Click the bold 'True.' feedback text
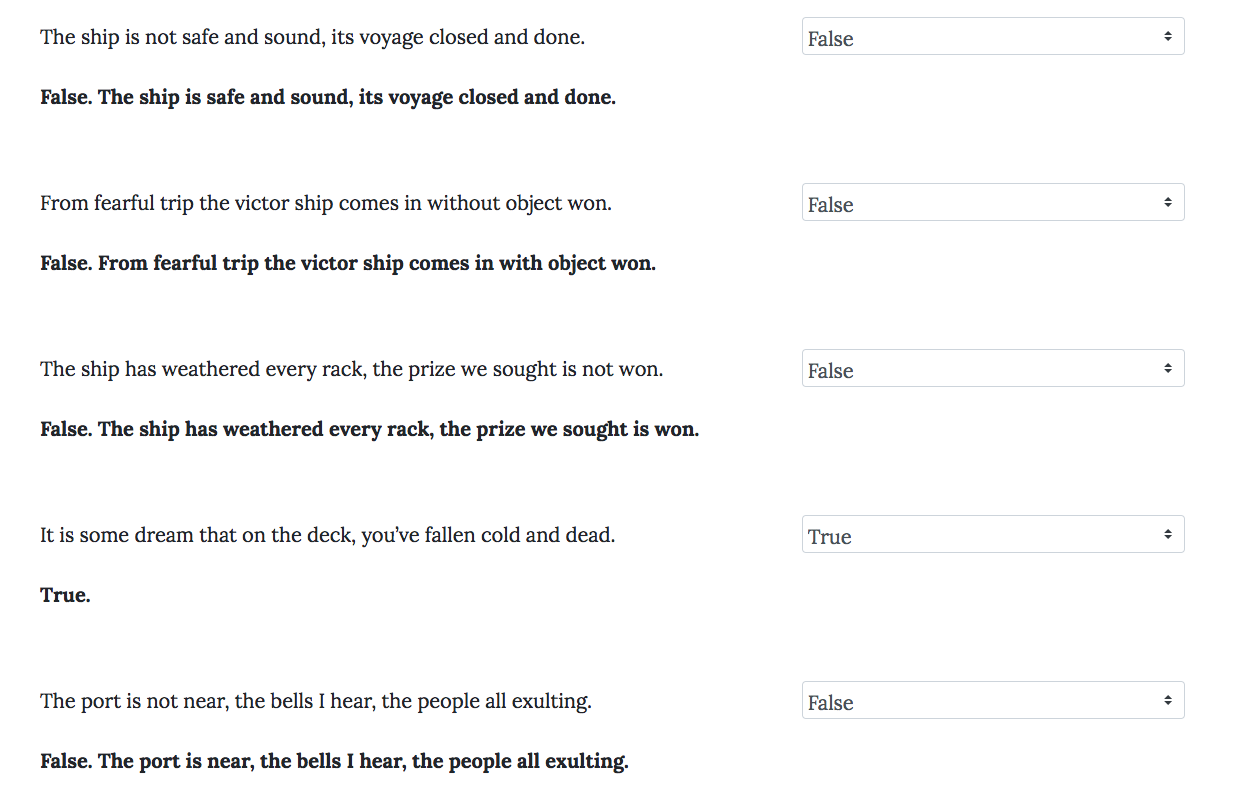The width and height of the screenshot is (1239, 800). click(65, 596)
